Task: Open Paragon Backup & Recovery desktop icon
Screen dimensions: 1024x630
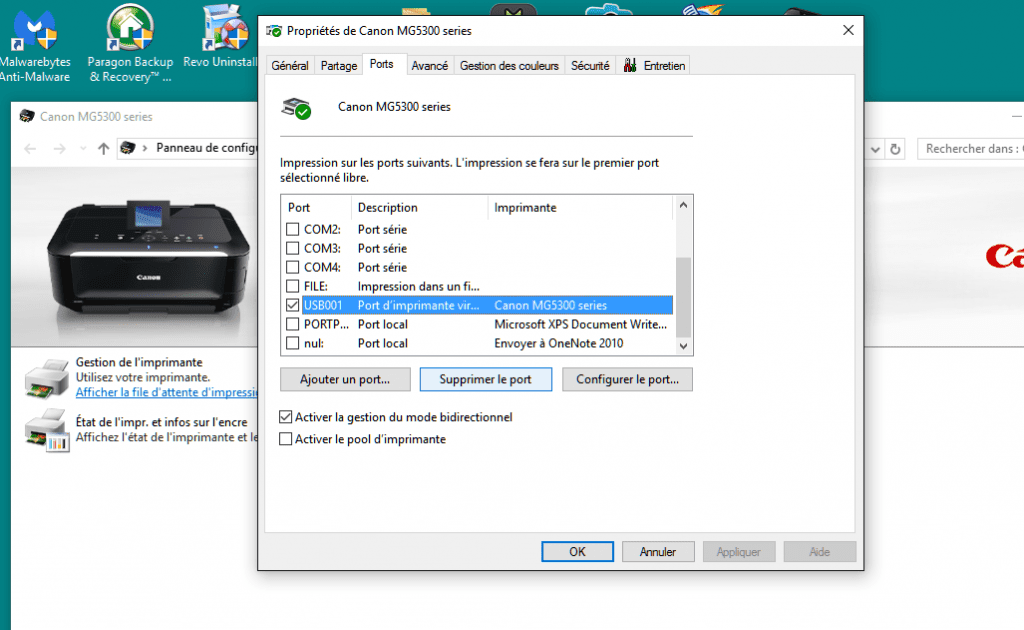Action: point(130,44)
